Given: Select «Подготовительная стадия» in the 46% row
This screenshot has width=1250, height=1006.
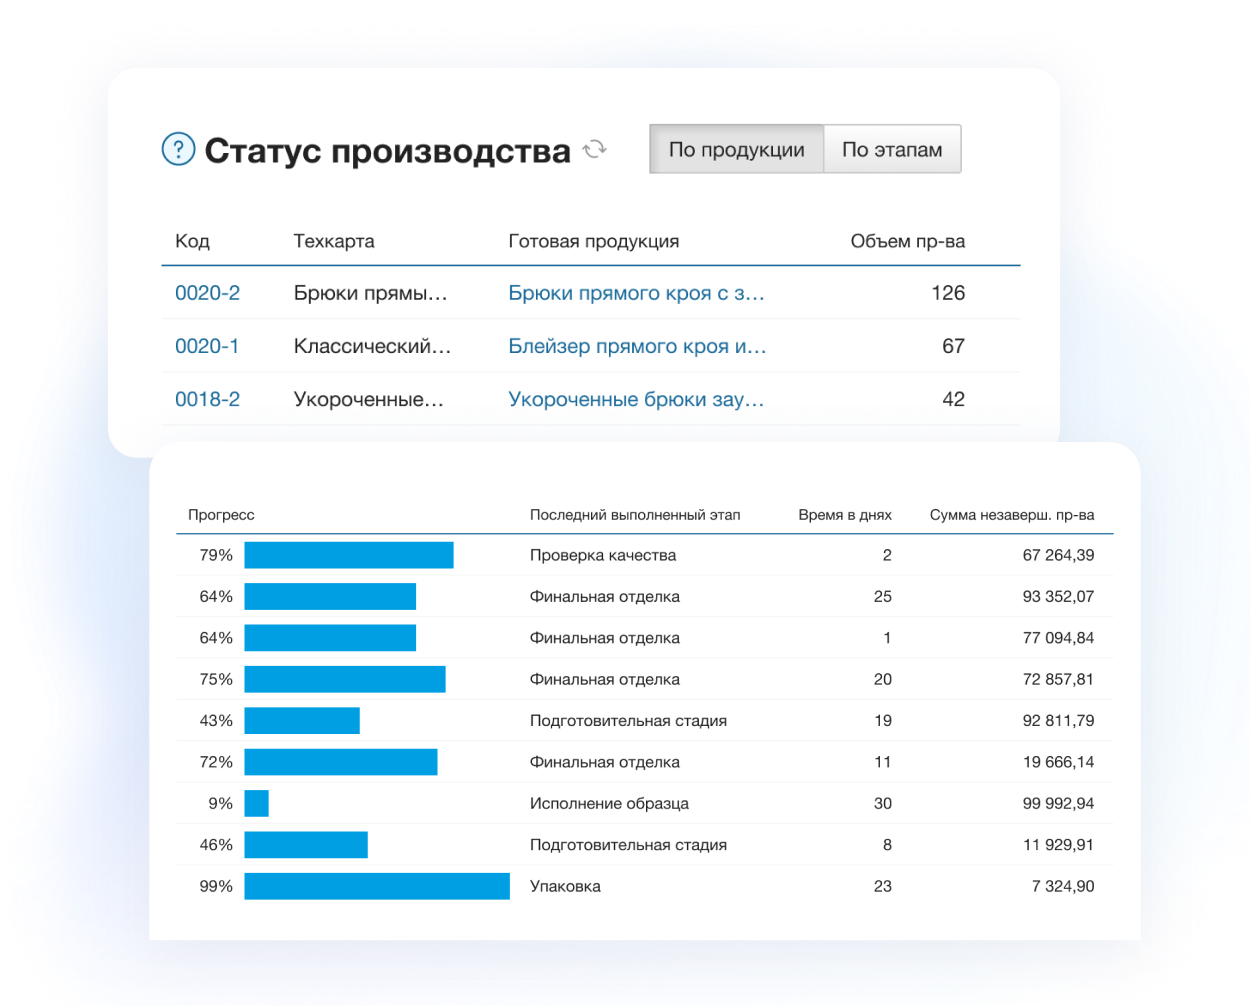Looking at the screenshot, I should pyautogui.click(x=628, y=845).
